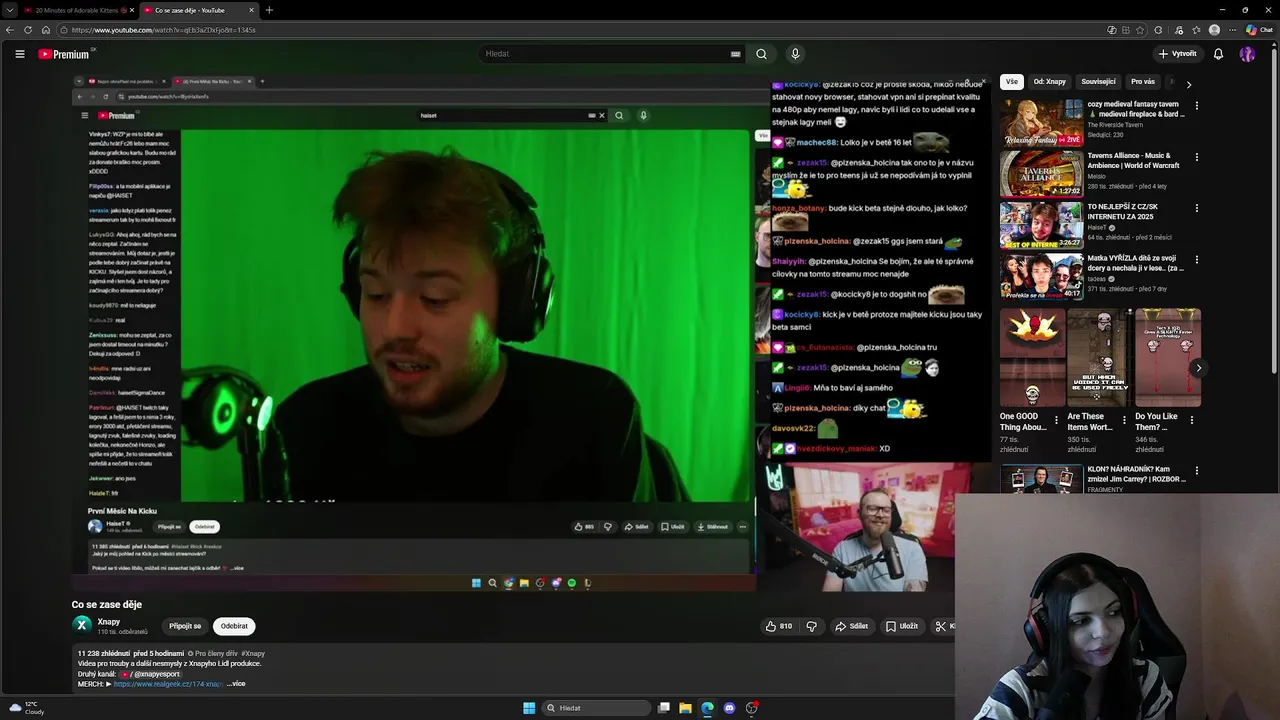
Task: Open the realgeek.cz merch link
Action: click(x=168, y=684)
